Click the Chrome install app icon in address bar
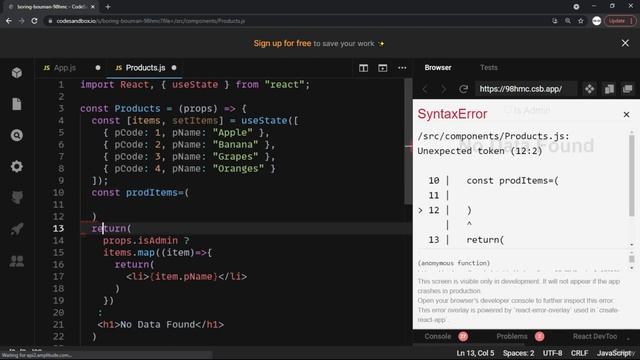The height and width of the screenshot is (360, 640). pos(554,21)
